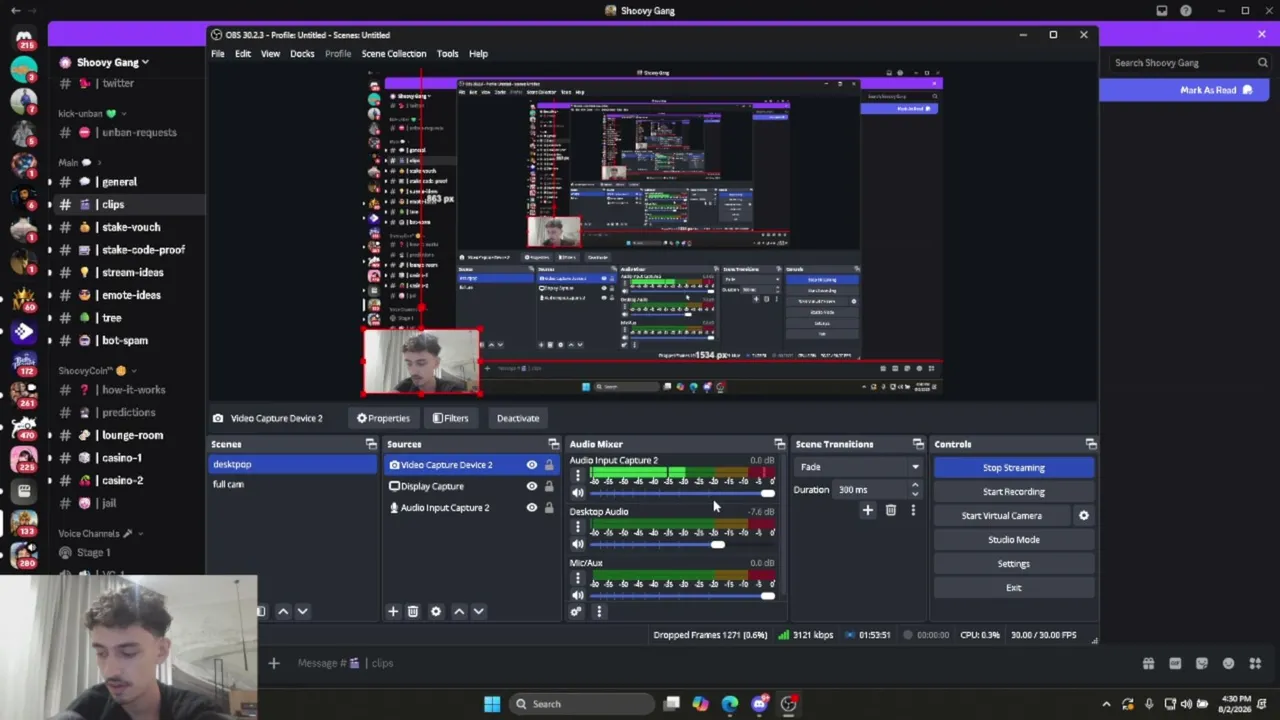The width and height of the screenshot is (1280, 720).
Task: Remove the scene transition with trash icon
Action: (891, 510)
